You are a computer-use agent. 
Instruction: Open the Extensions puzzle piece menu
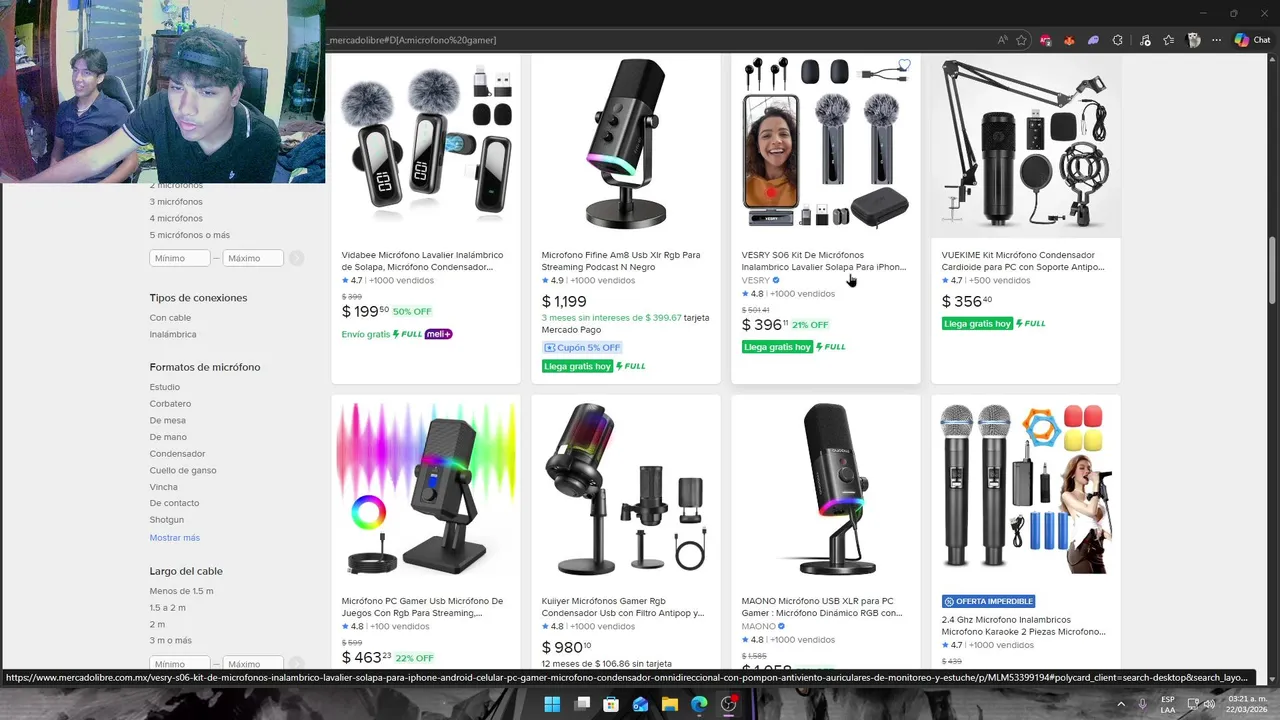pos(1118,40)
